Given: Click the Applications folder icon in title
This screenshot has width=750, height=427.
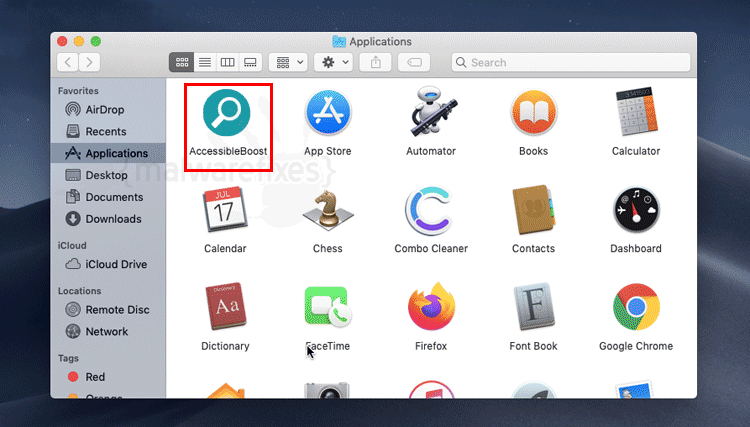Looking at the screenshot, I should coord(339,42).
